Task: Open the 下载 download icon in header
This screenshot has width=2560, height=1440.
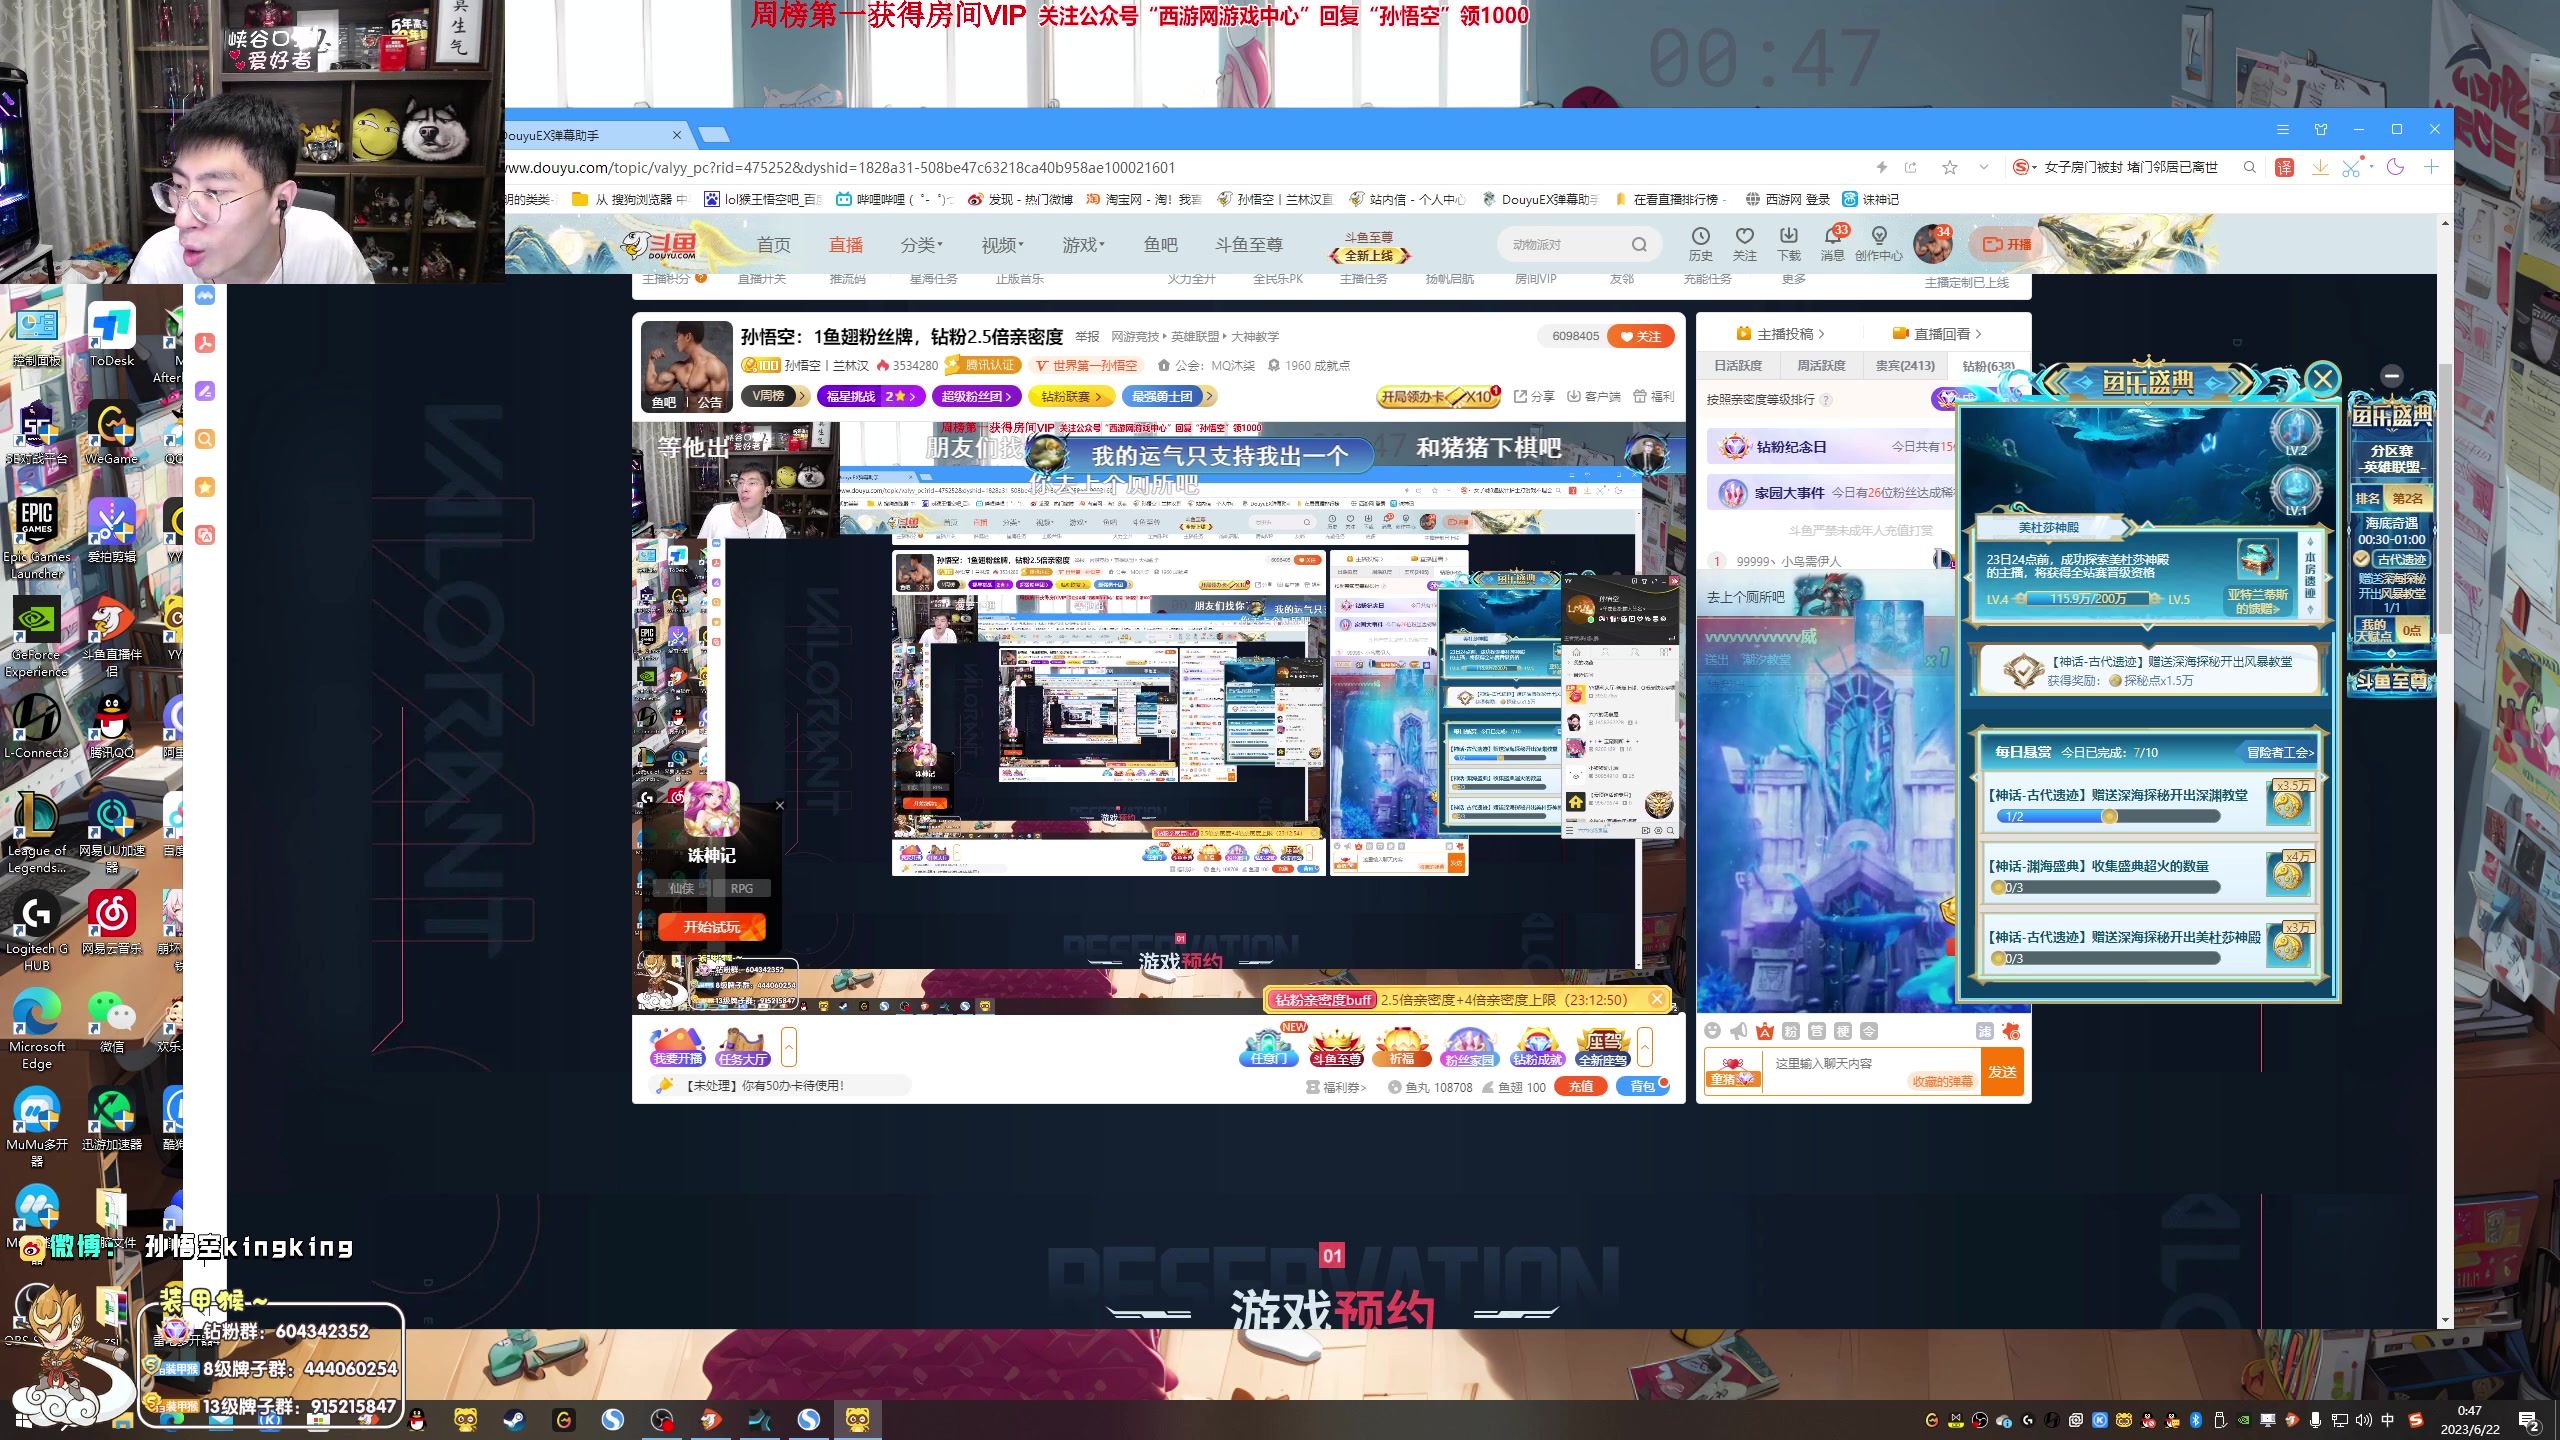Action: pos(1789,244)
